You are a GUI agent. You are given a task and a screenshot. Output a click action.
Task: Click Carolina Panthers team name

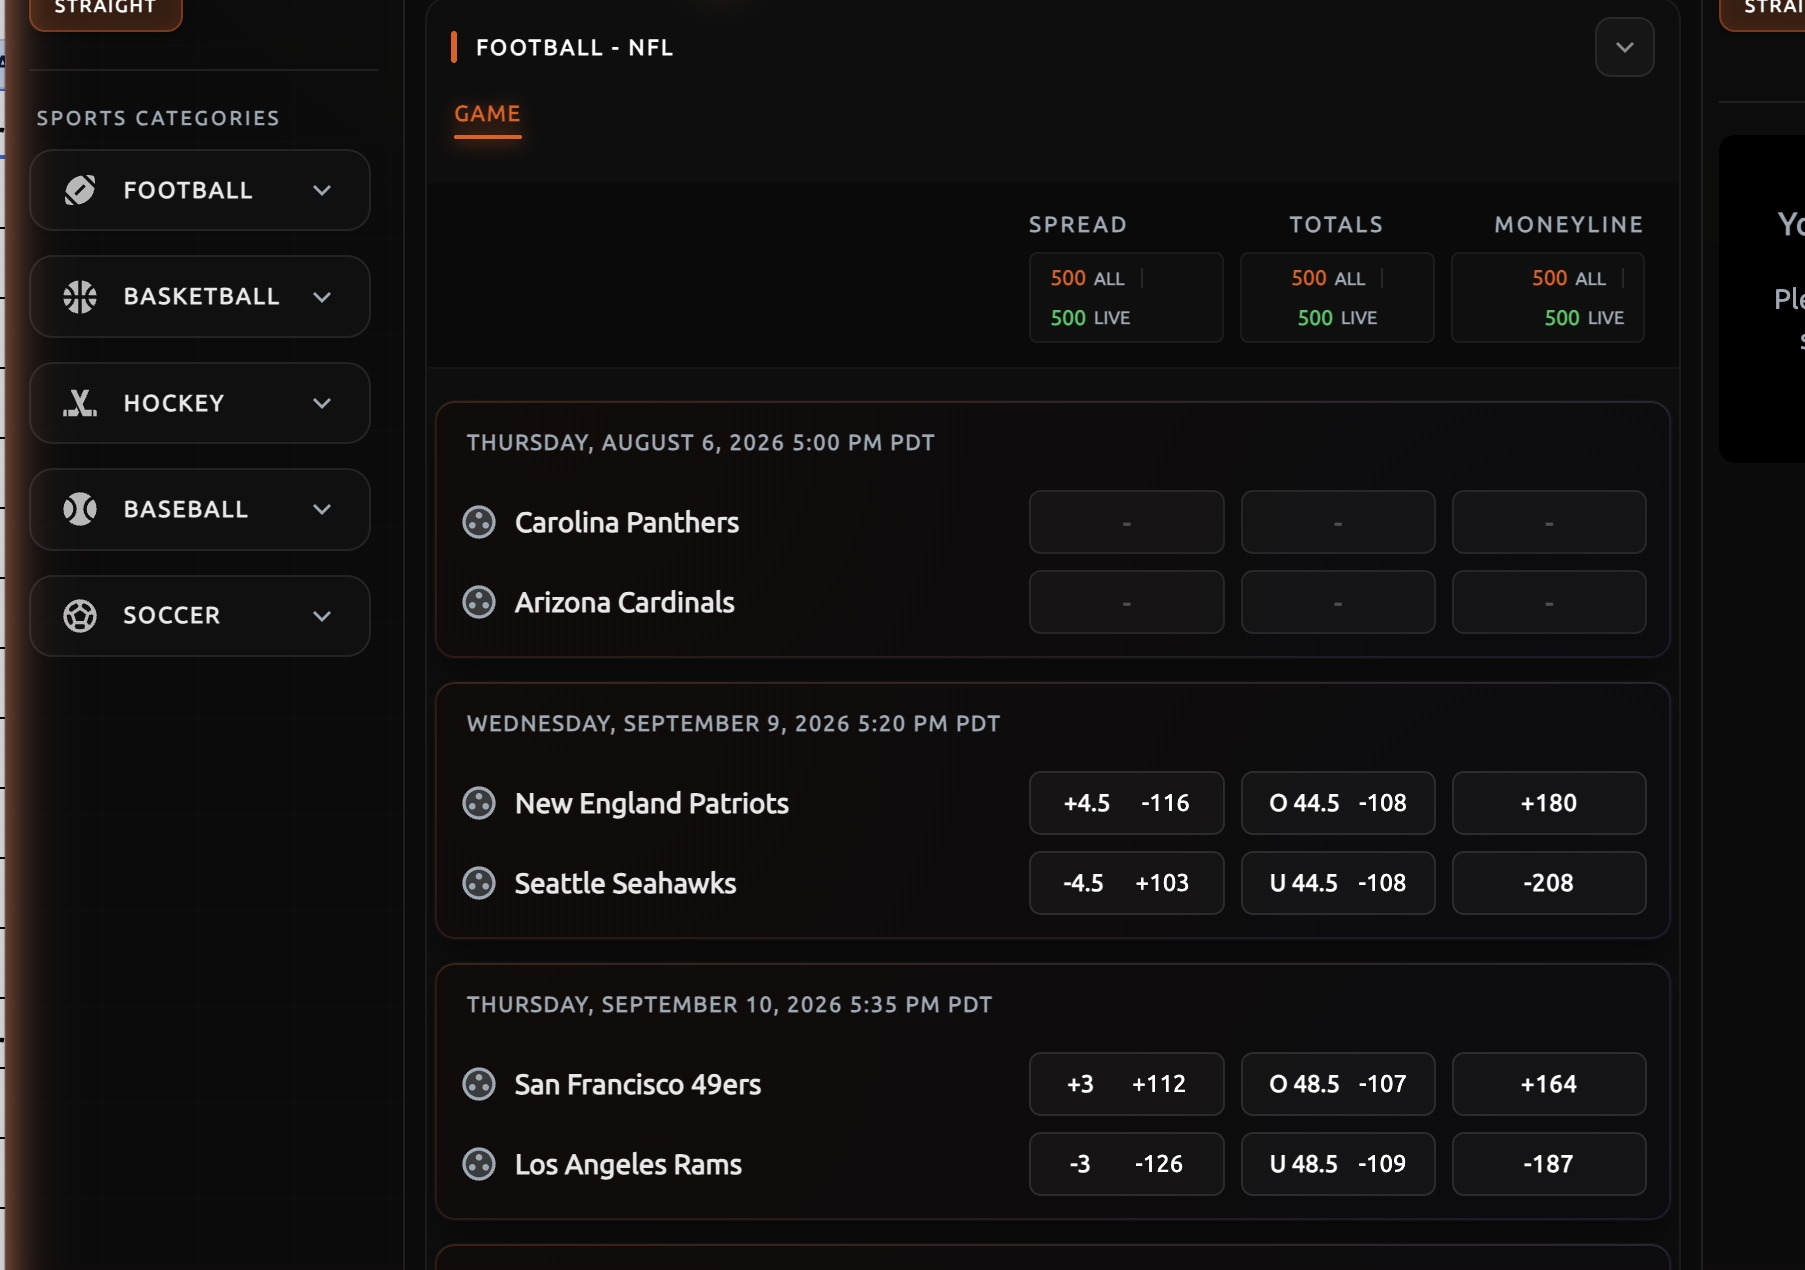(x=627, y=522)
